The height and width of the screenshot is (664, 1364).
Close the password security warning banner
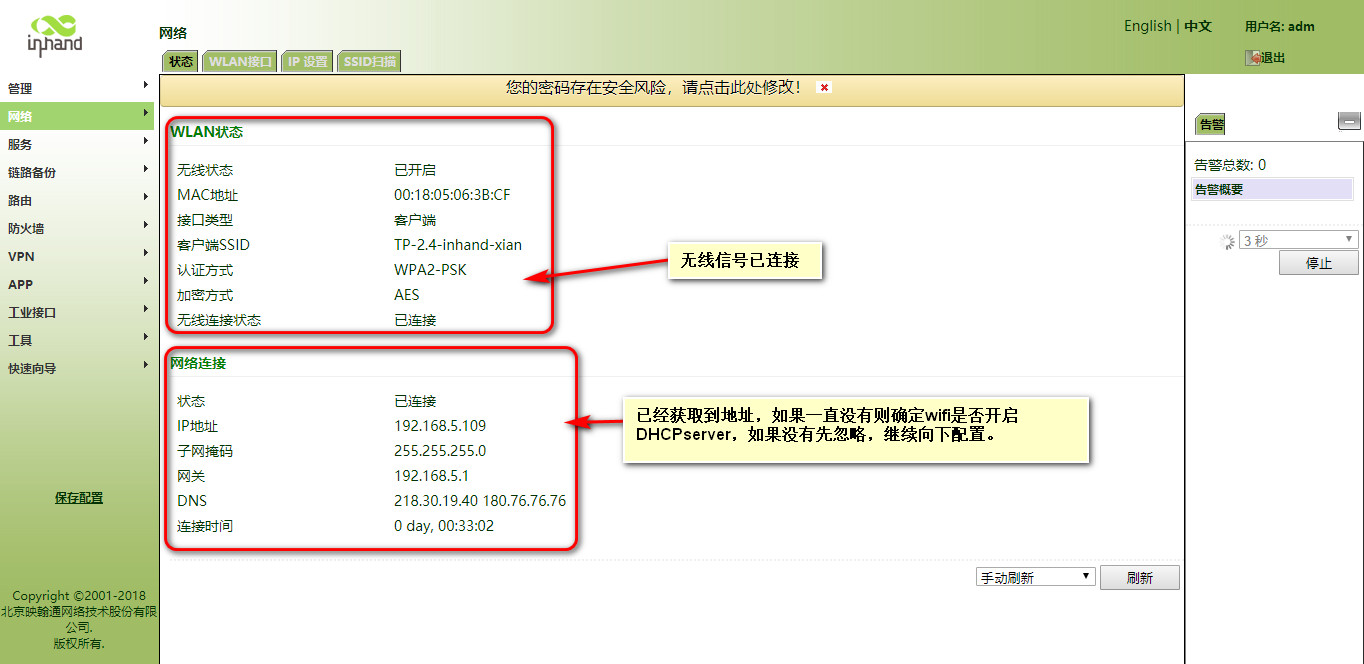pos(824,88)
